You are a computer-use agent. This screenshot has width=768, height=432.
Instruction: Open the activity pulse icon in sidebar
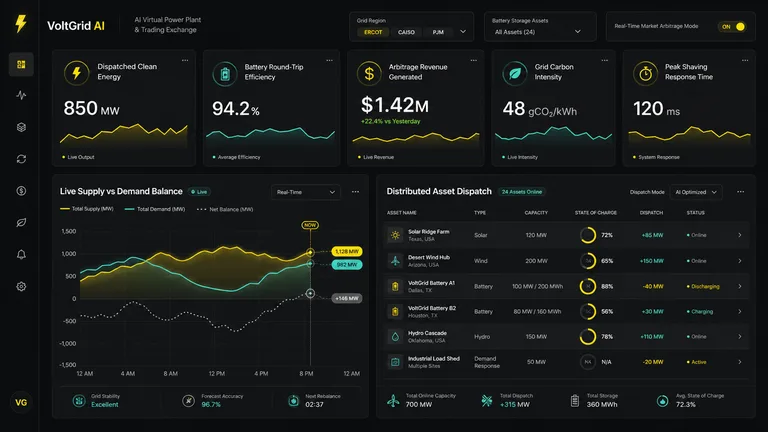click(21, 95)
